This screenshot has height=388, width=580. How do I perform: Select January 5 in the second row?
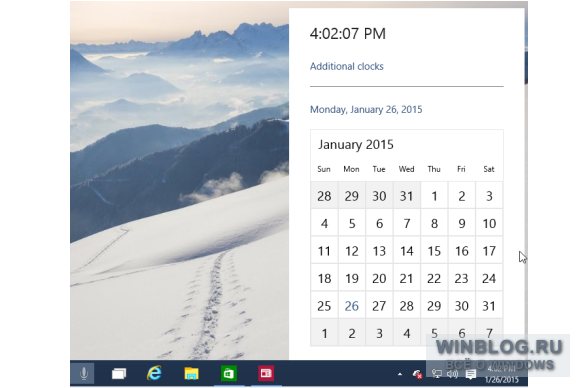pos(351,223)
